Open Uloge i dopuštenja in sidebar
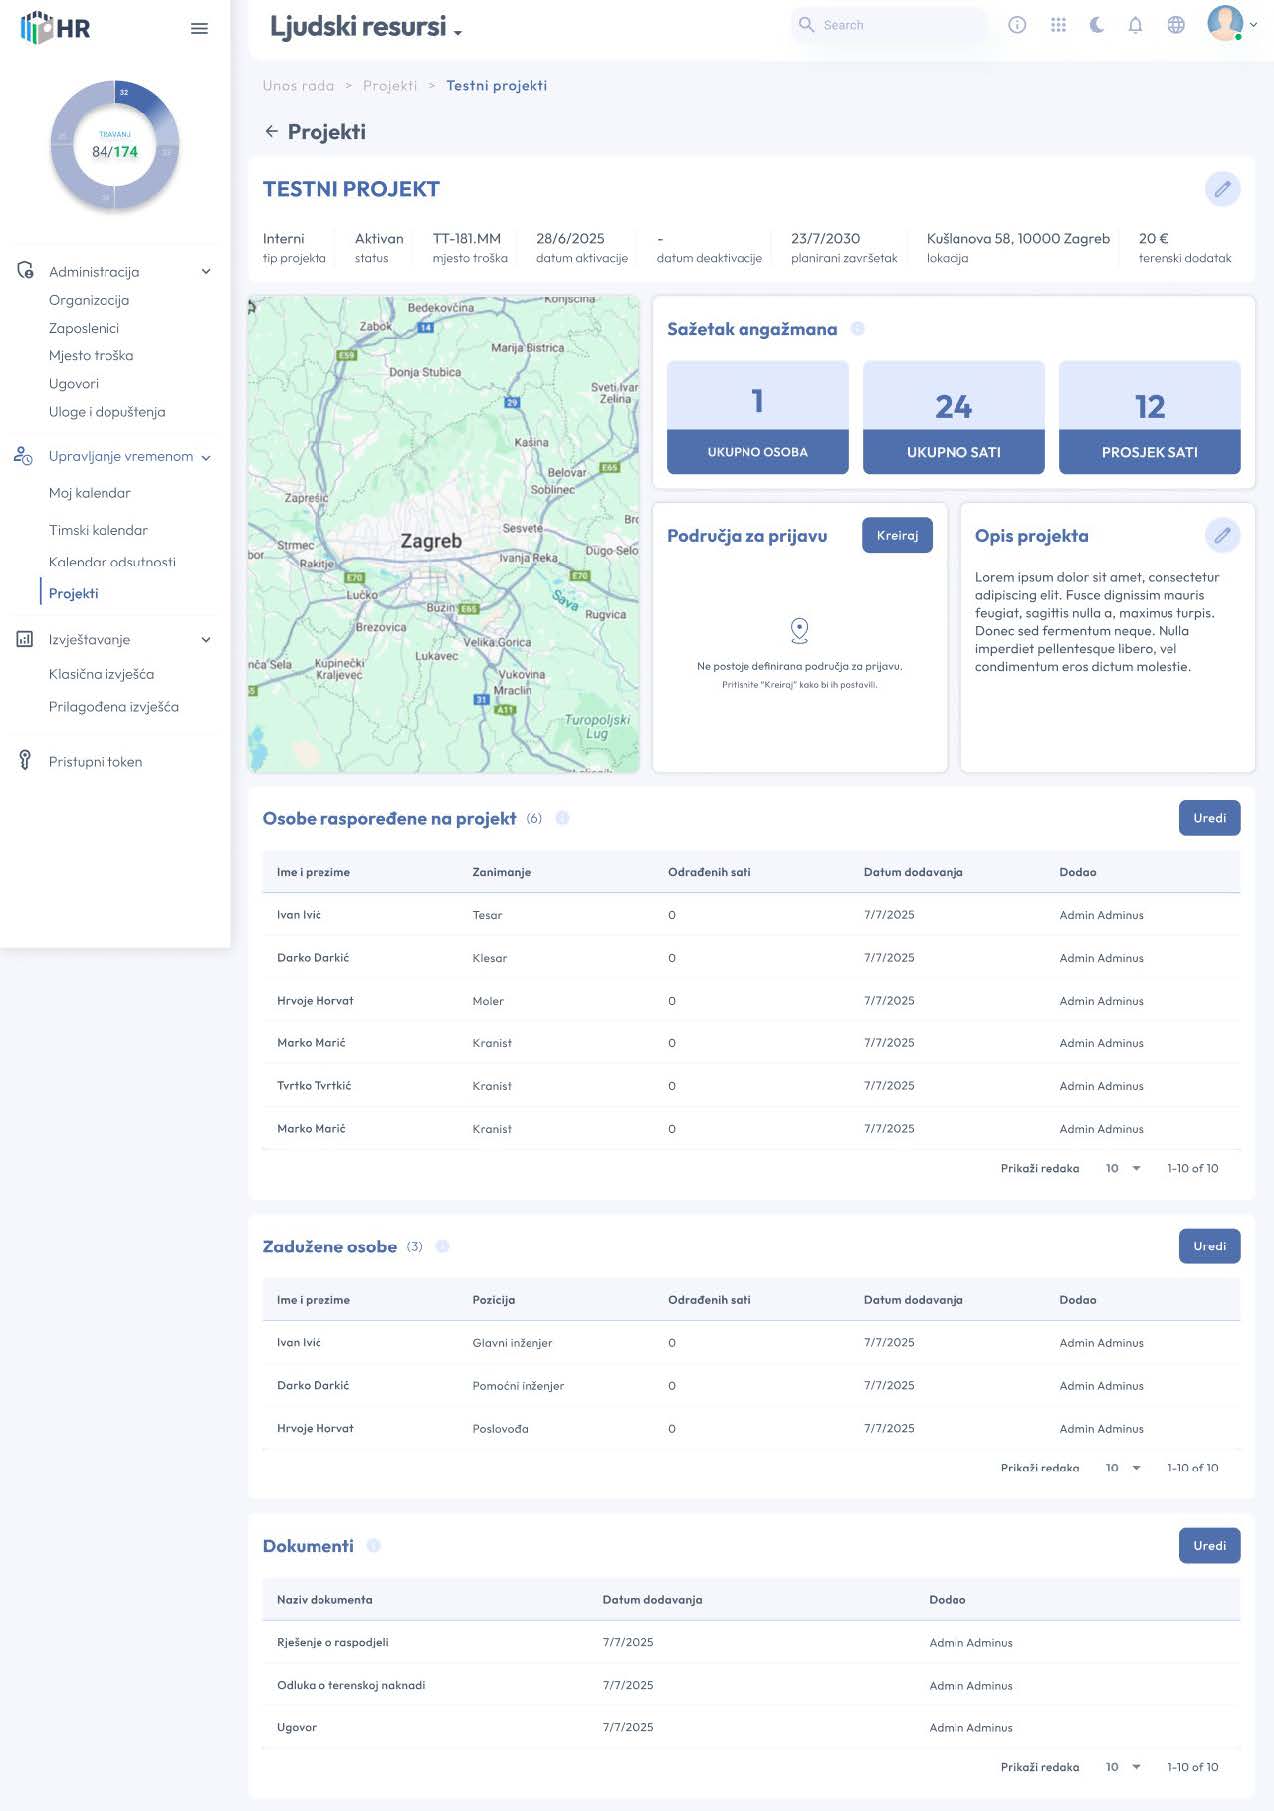 pyautogui.click(x=107, y=411)
